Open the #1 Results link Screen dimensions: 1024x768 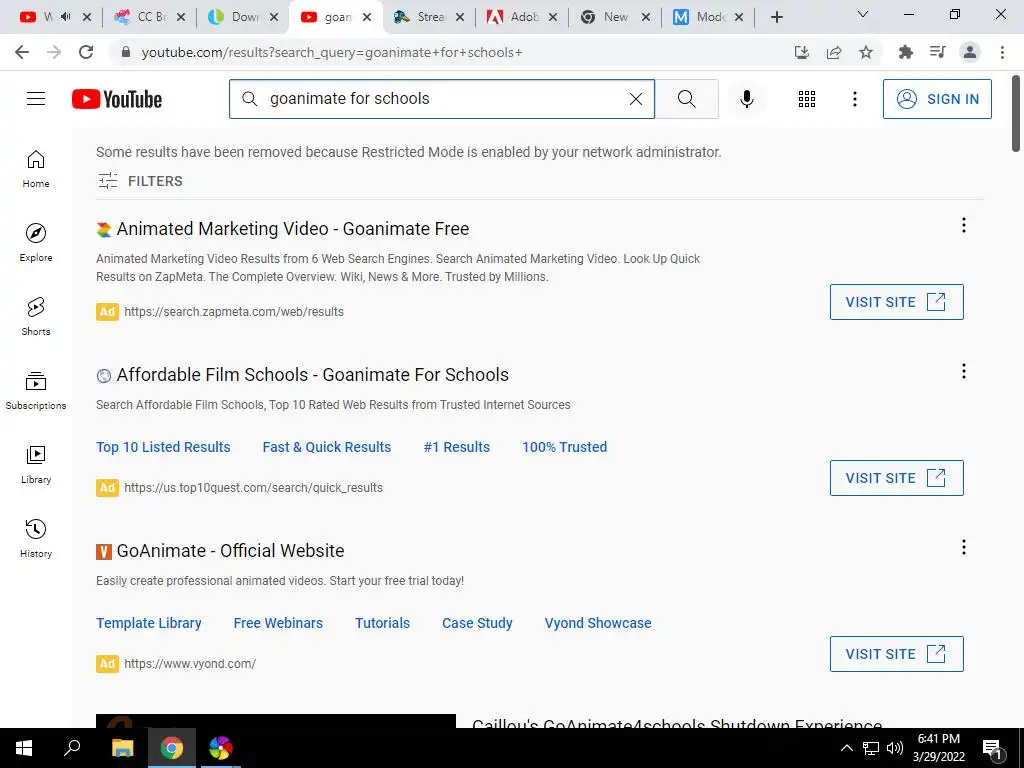(456, 447)
